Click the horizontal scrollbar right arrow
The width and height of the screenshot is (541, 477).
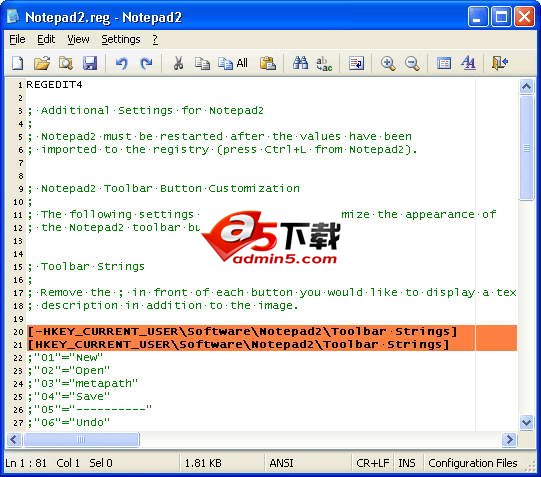coord(509,439)
